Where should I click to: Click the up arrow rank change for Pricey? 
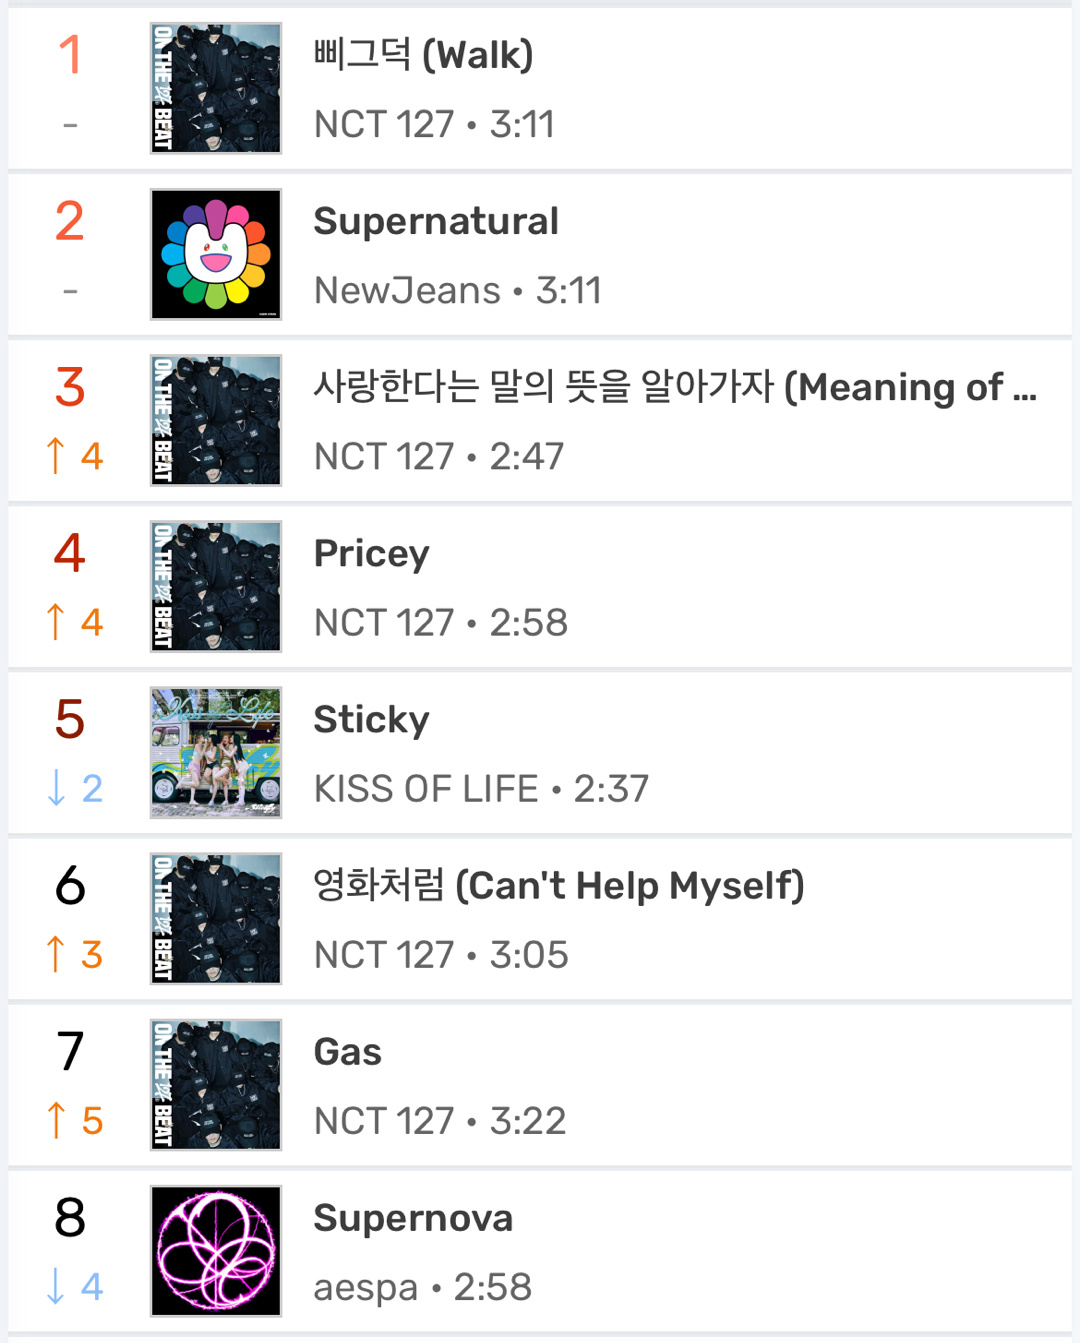(56, 622)
